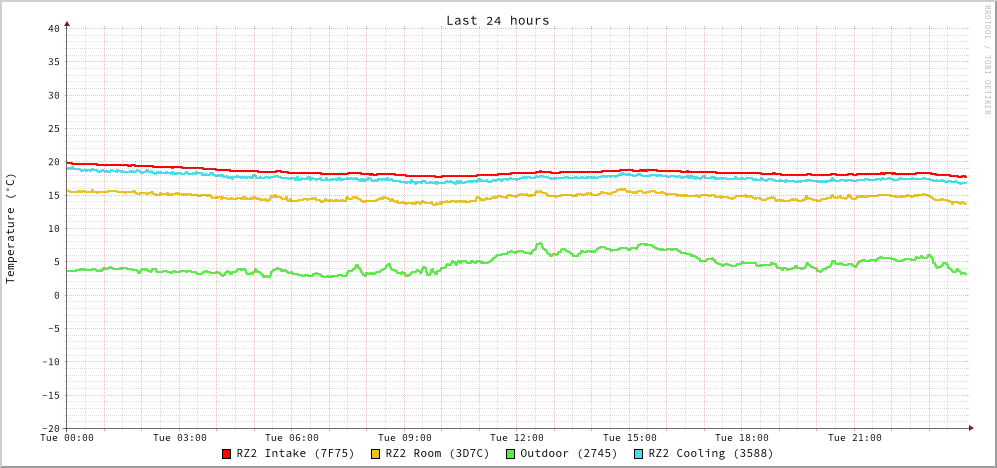Click the red RZ2 Intake legend swatch
This screenshot has height=468, width=997.
(227, 454)
